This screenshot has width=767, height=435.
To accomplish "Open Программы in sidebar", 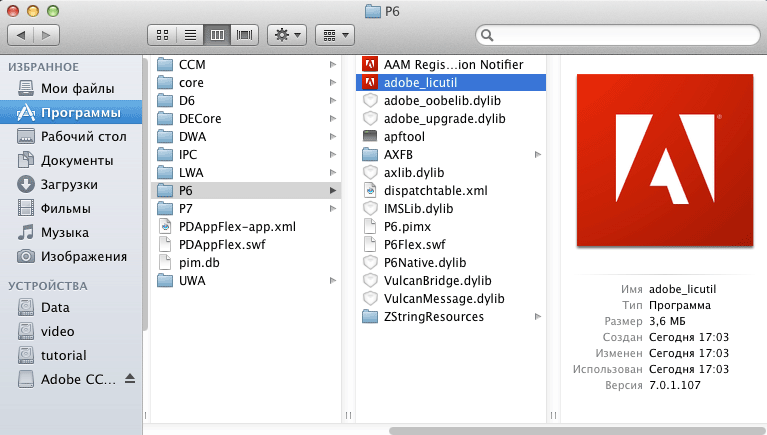I will (71, 113).
